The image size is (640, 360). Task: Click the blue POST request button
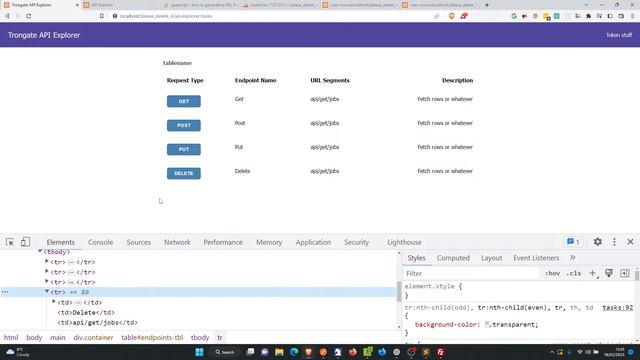pos(184,125)
